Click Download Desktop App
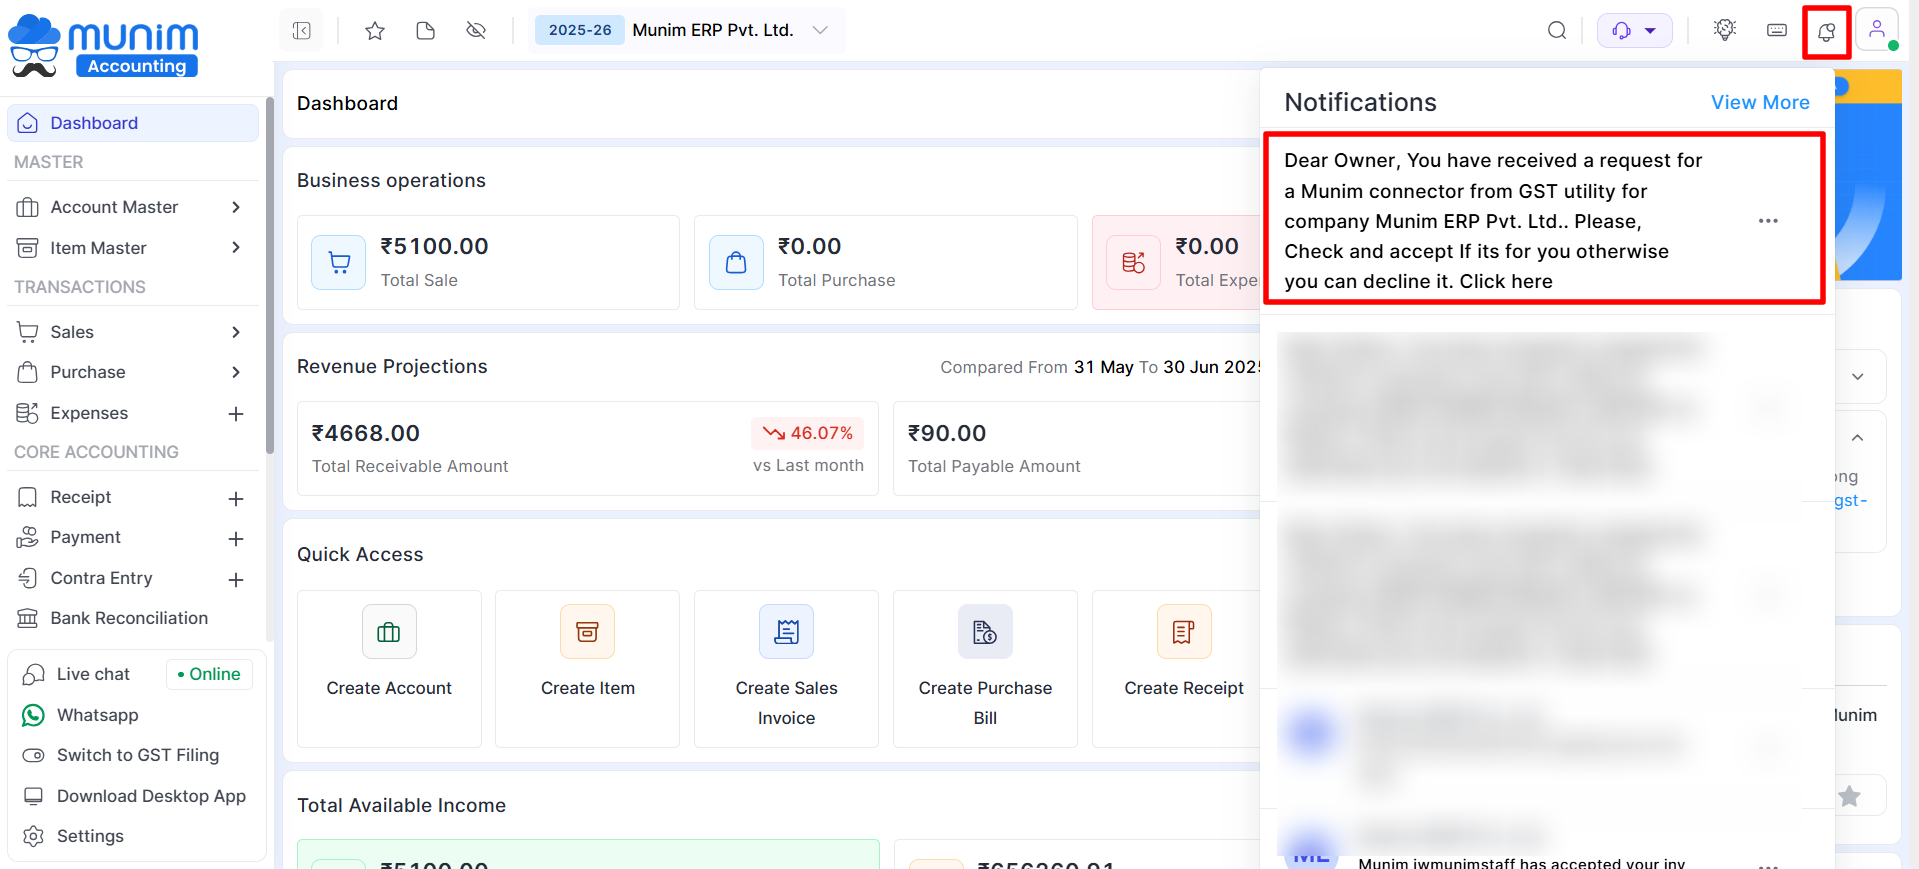Viewport: 1919px width, 869px height. pyautogui.click(x=151, y=796)
